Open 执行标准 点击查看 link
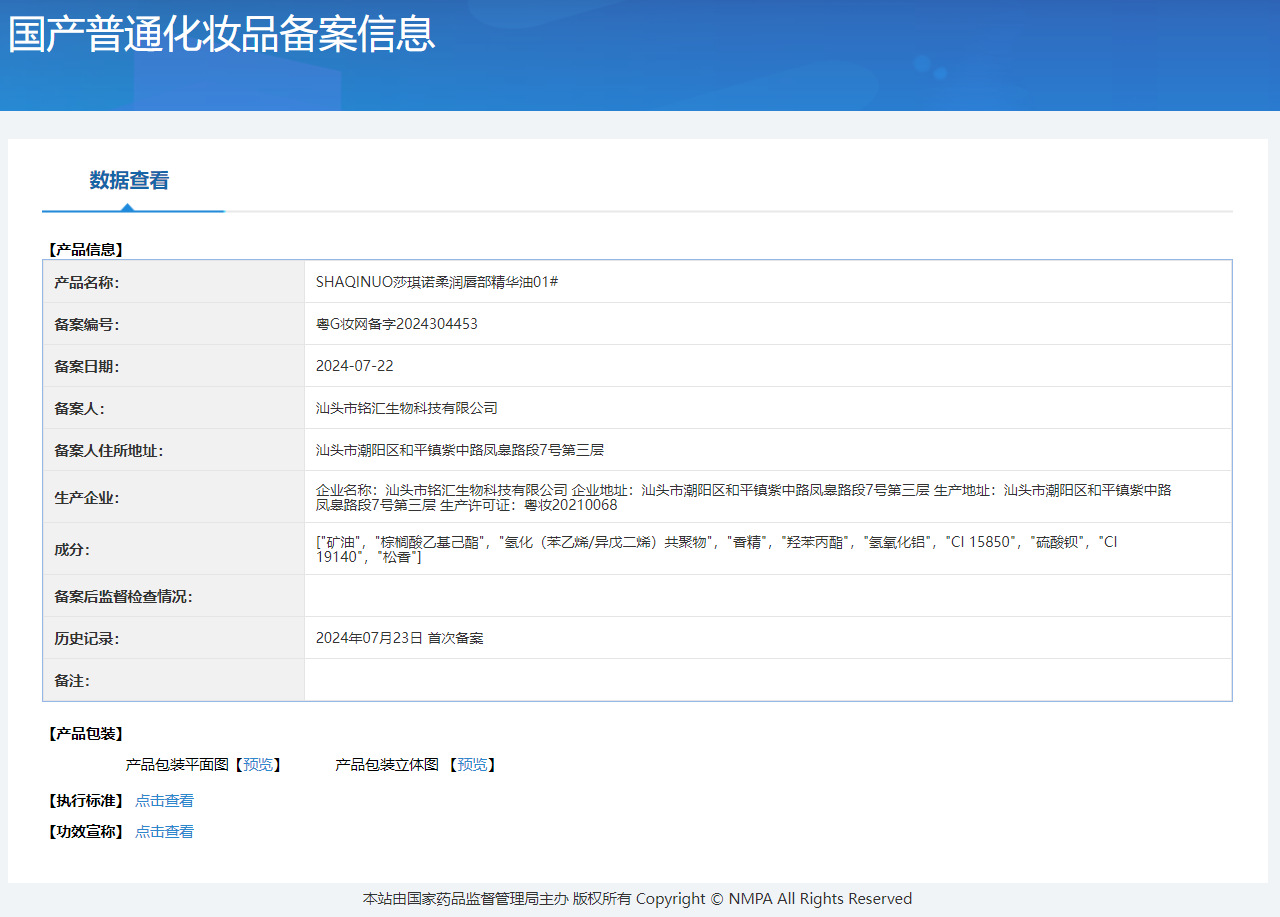This screenshot has width=1280, height=917. click(165, 801)
